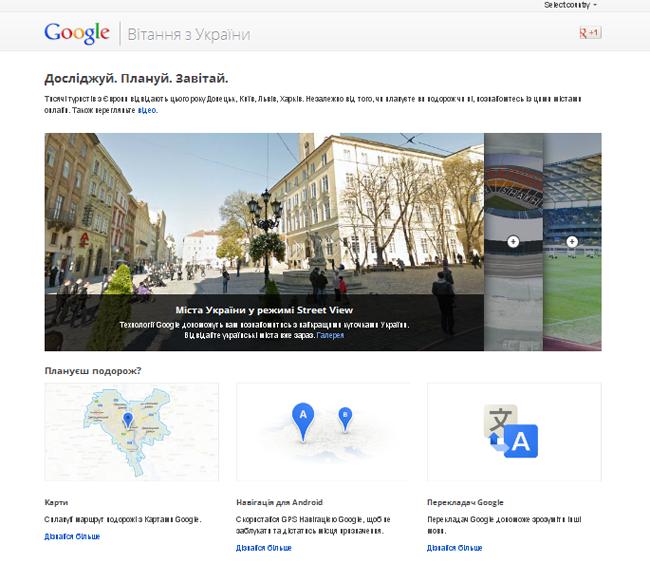Click the Плануєш подорож? section heading
The image size is (650, 563).
pos(93,371)
